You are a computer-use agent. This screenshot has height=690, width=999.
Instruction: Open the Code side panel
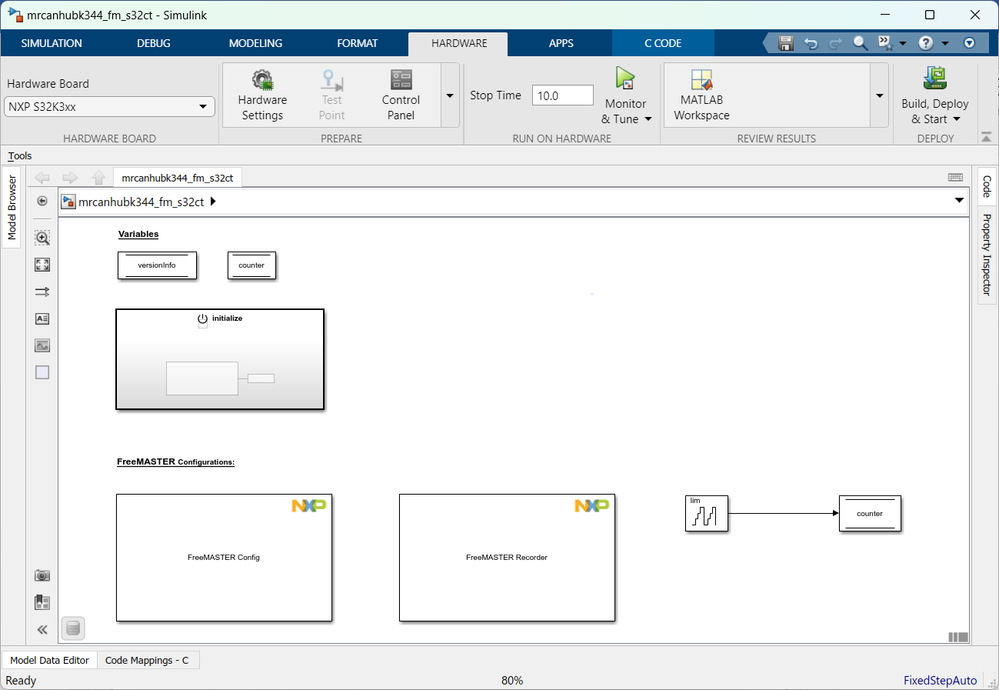(x=986, y=186)
